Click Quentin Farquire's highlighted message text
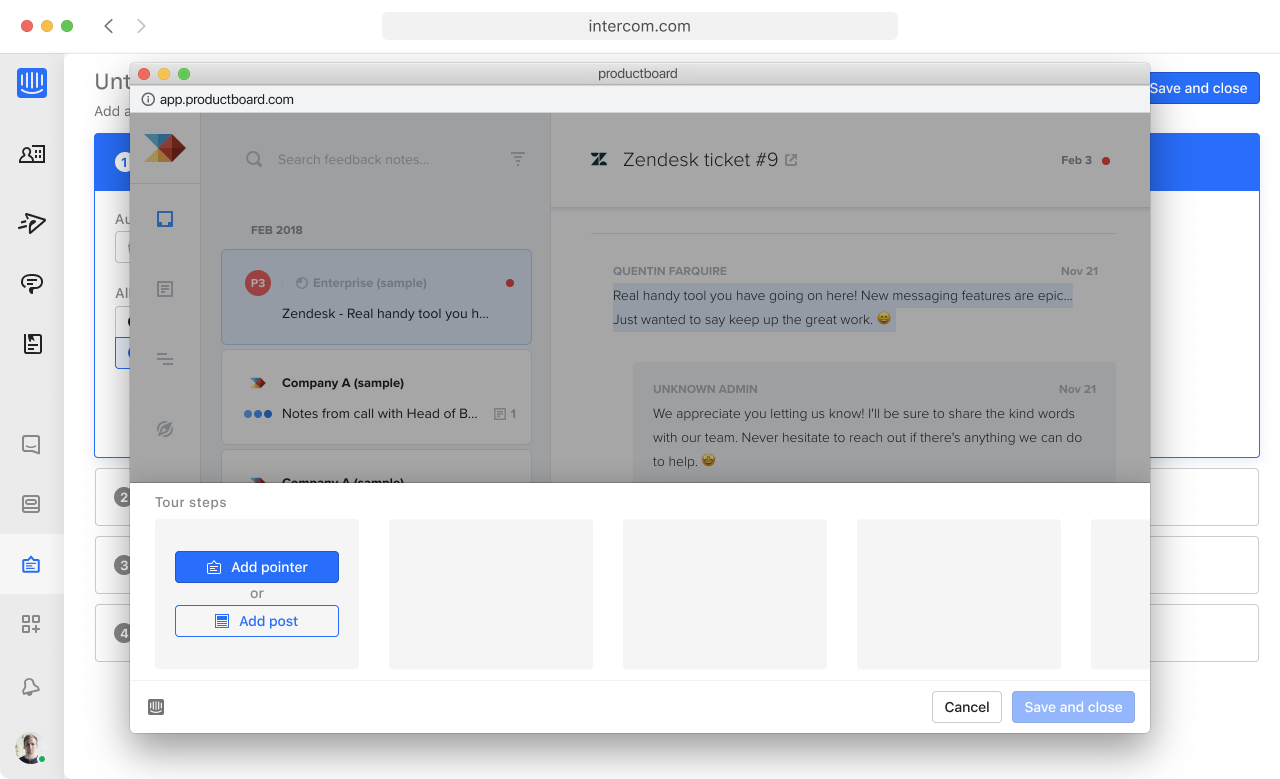The image size is (1280, 779). (x=843, y=307)
